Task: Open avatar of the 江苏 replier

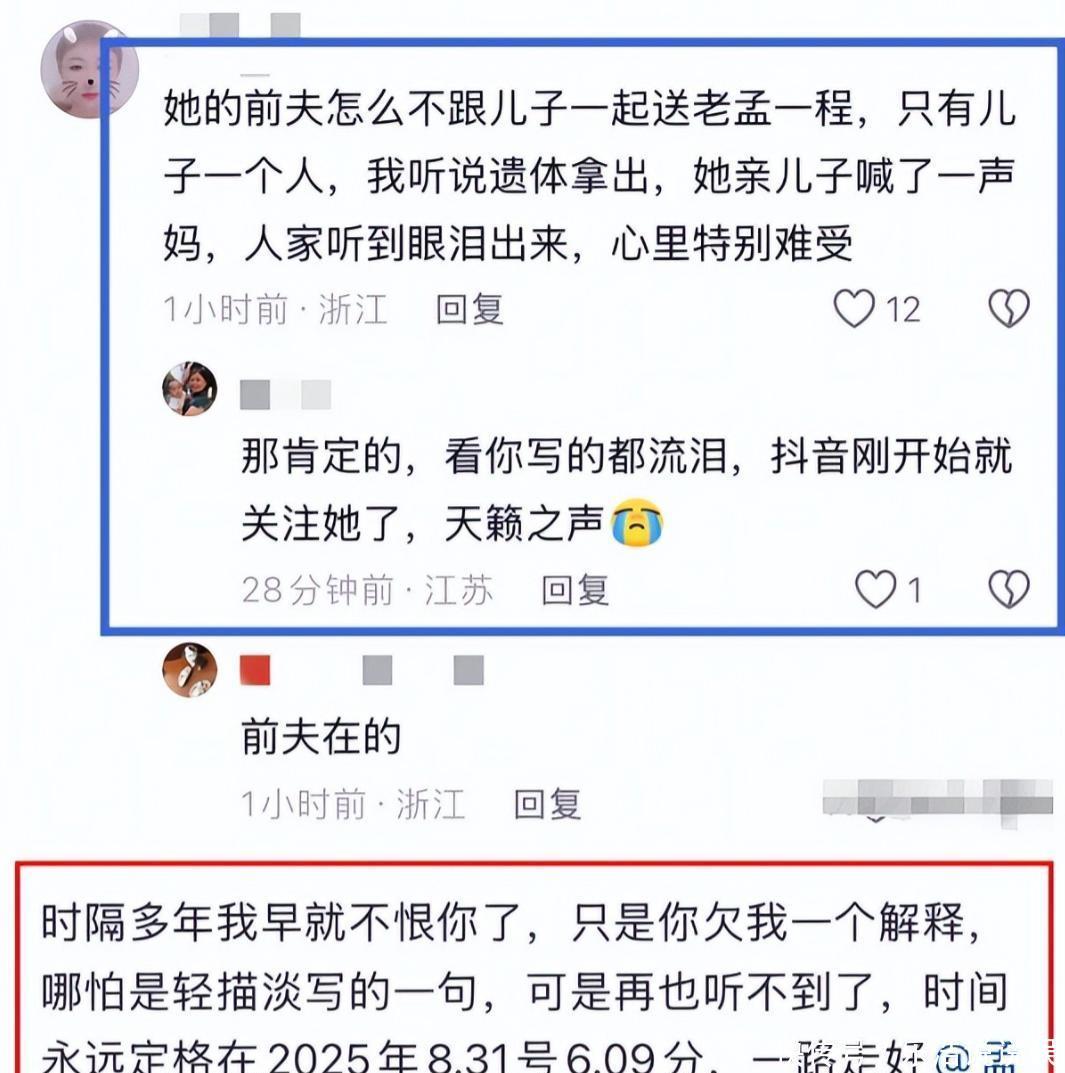Action: pyautogui.click(x=190, y=389)
